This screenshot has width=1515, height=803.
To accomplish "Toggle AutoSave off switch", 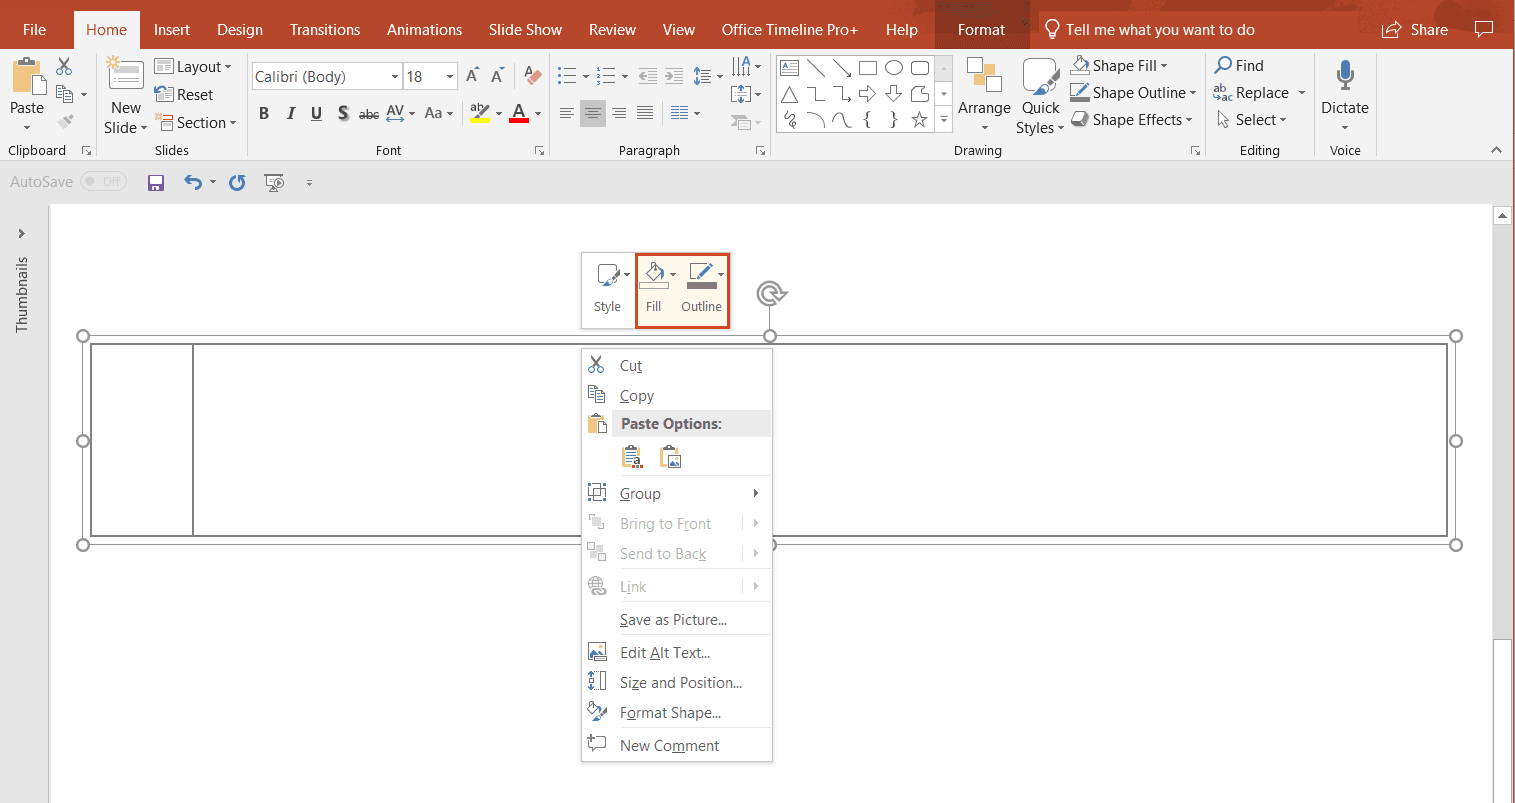I will click(x=103, y=181).
